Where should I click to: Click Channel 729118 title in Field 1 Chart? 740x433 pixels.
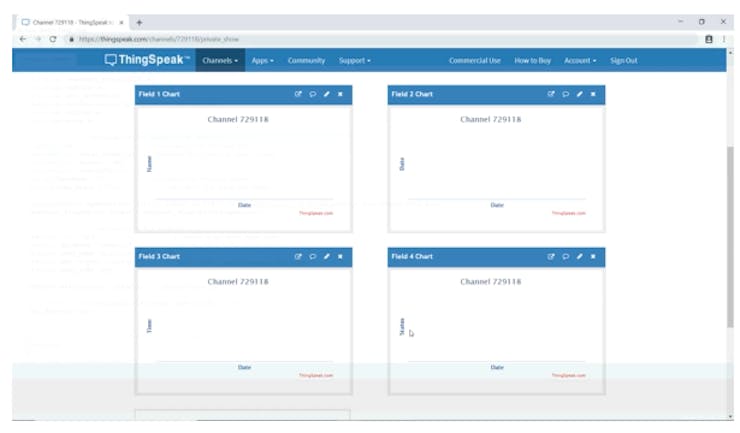238,119
